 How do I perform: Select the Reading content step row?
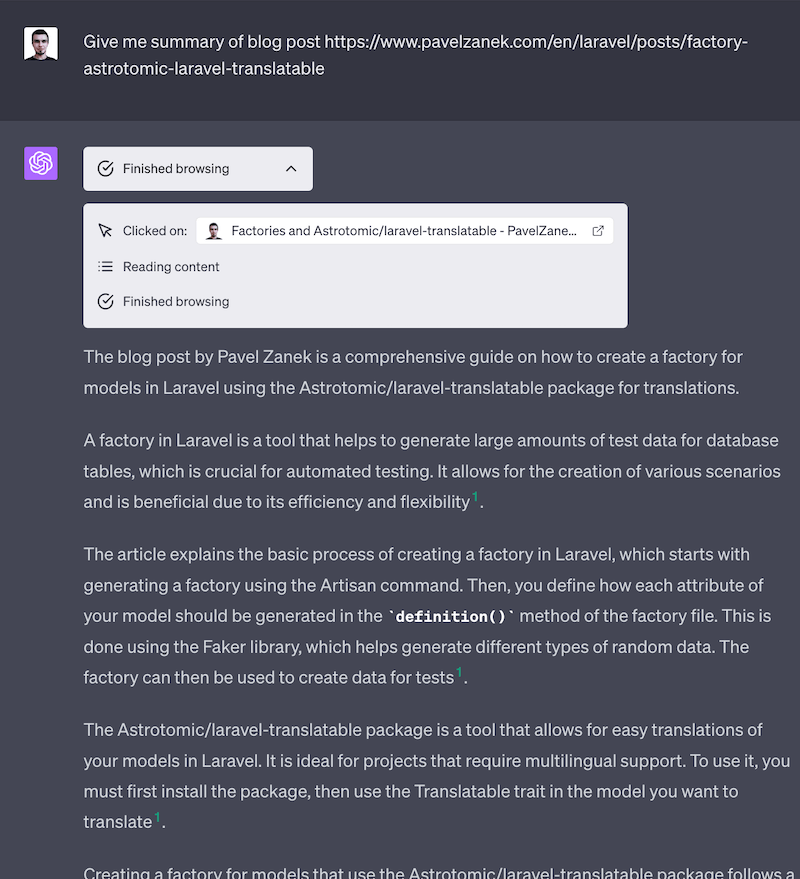coord(171,267)
